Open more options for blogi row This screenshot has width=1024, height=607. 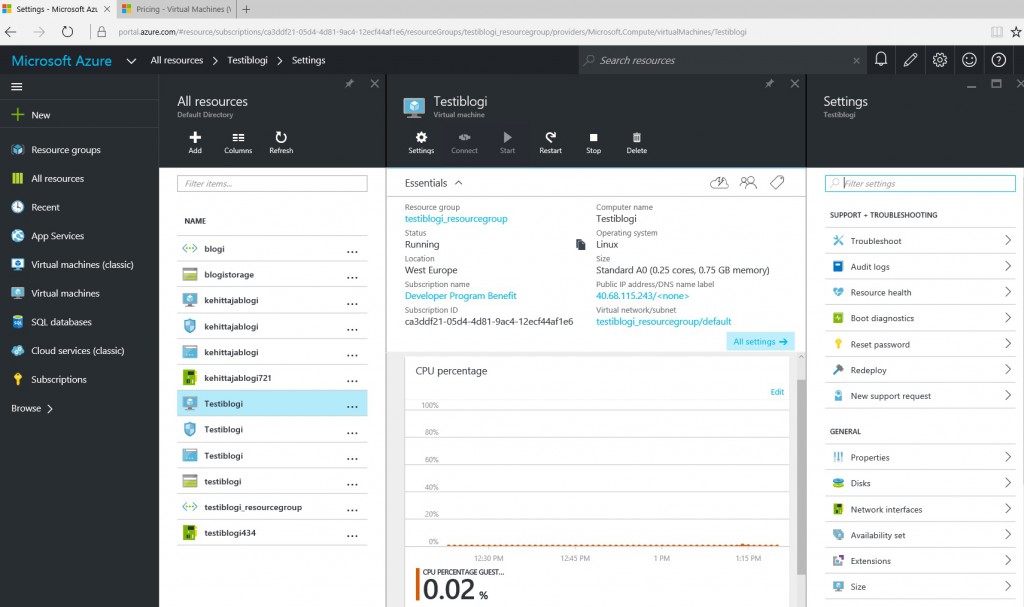[352, 251]
